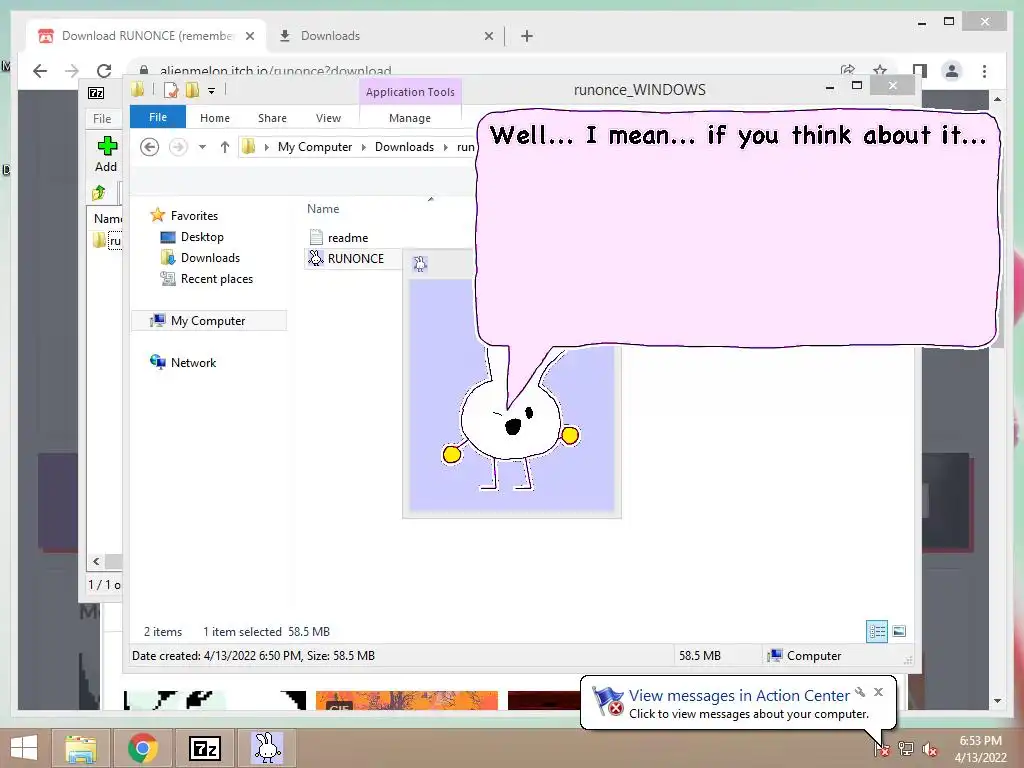Open a new Chrome tab
Image resolution: width=1024 pixels, height=768 pixels.
tap(527, 36)
